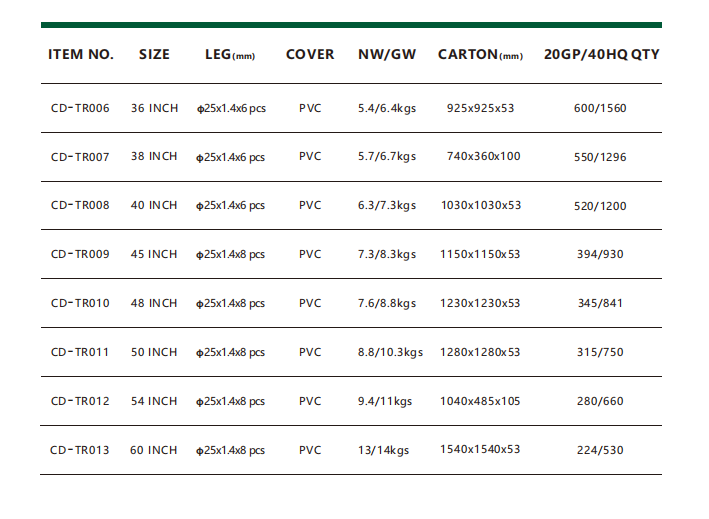Screen dimensions: 709x519
Task: Select item number CD-TR009
Action: click(80, 255)
